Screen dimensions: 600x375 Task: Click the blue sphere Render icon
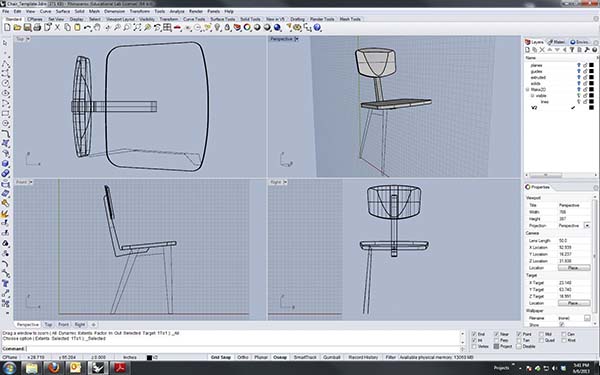pos(277,28)
